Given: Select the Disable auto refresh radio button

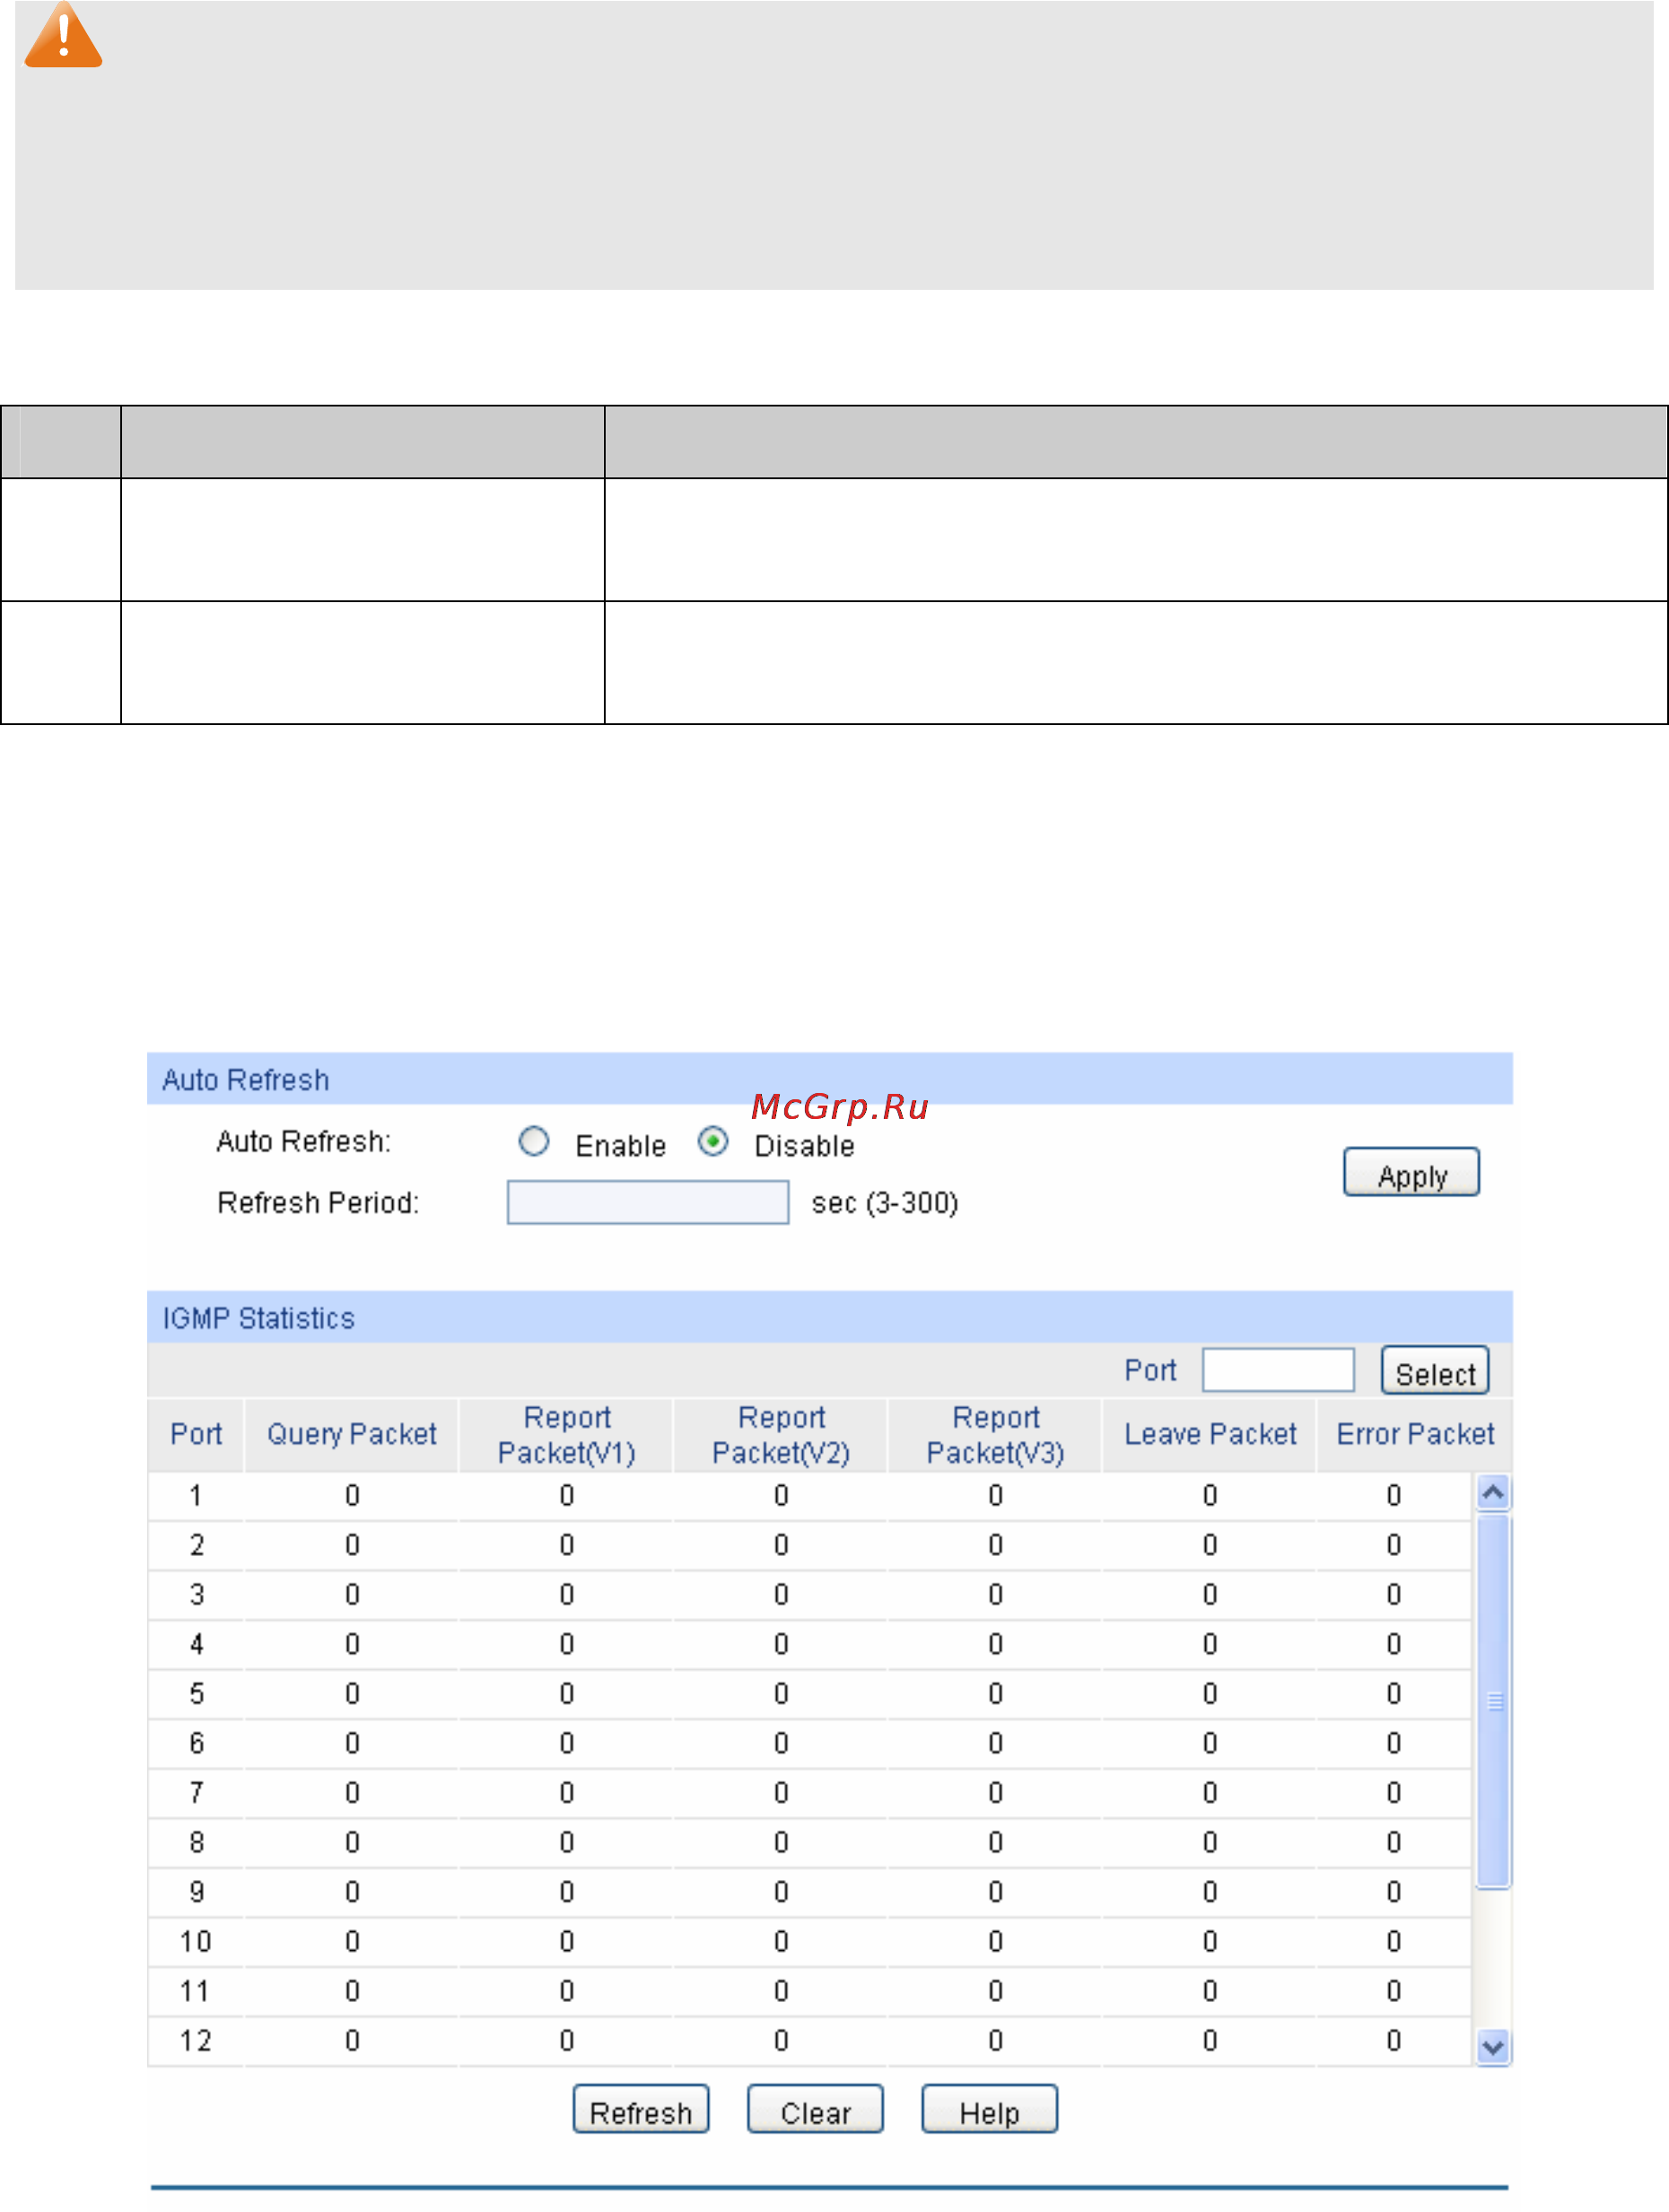Looking at the screenshot, I should 713,1141.
